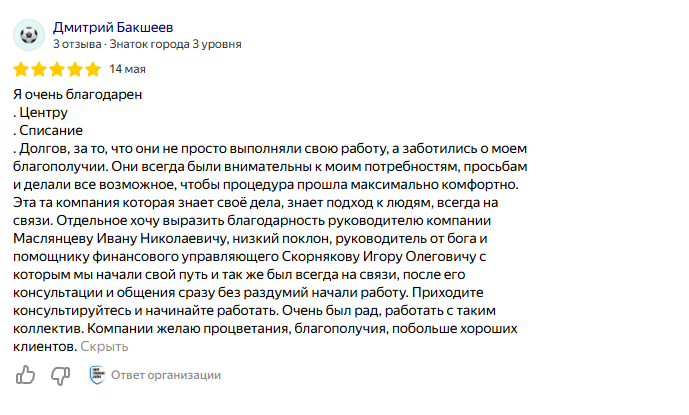
Task: Click the second yellow rating star
Action: click(x=39, y=69)
